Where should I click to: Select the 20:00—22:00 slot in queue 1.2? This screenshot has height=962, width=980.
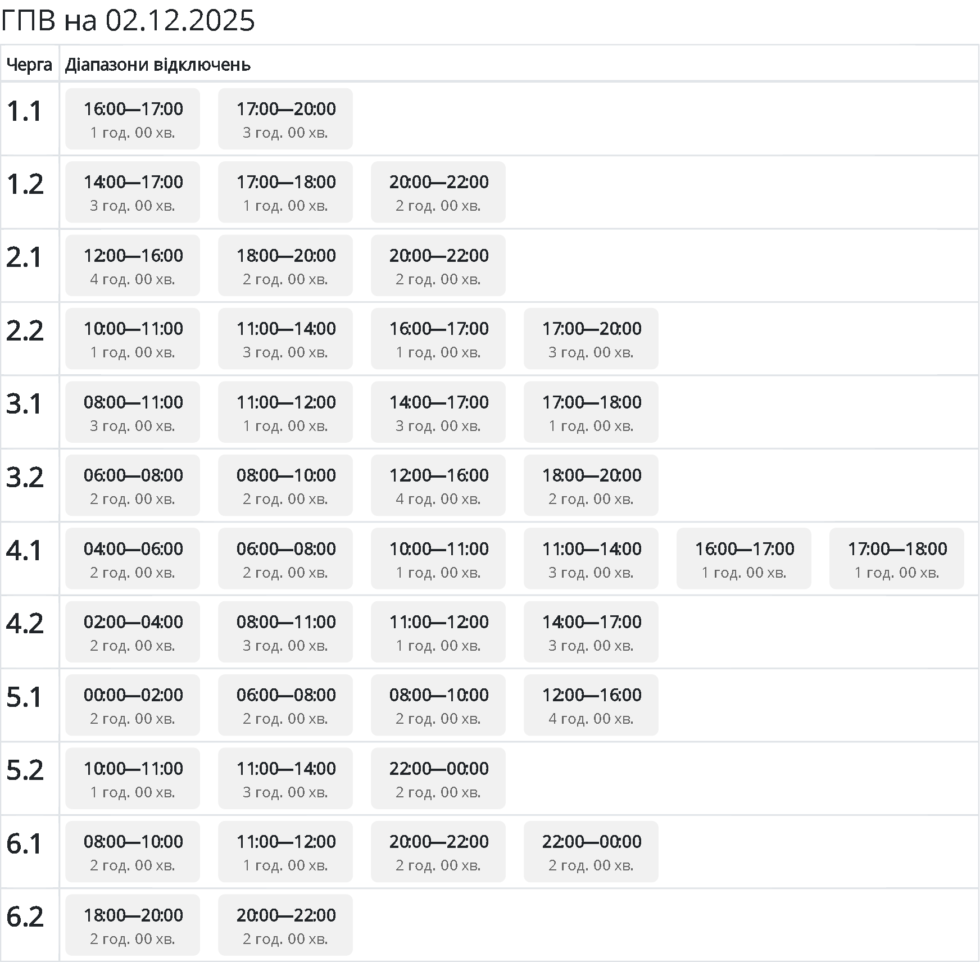pyautogui.click(x=438, y=192)
